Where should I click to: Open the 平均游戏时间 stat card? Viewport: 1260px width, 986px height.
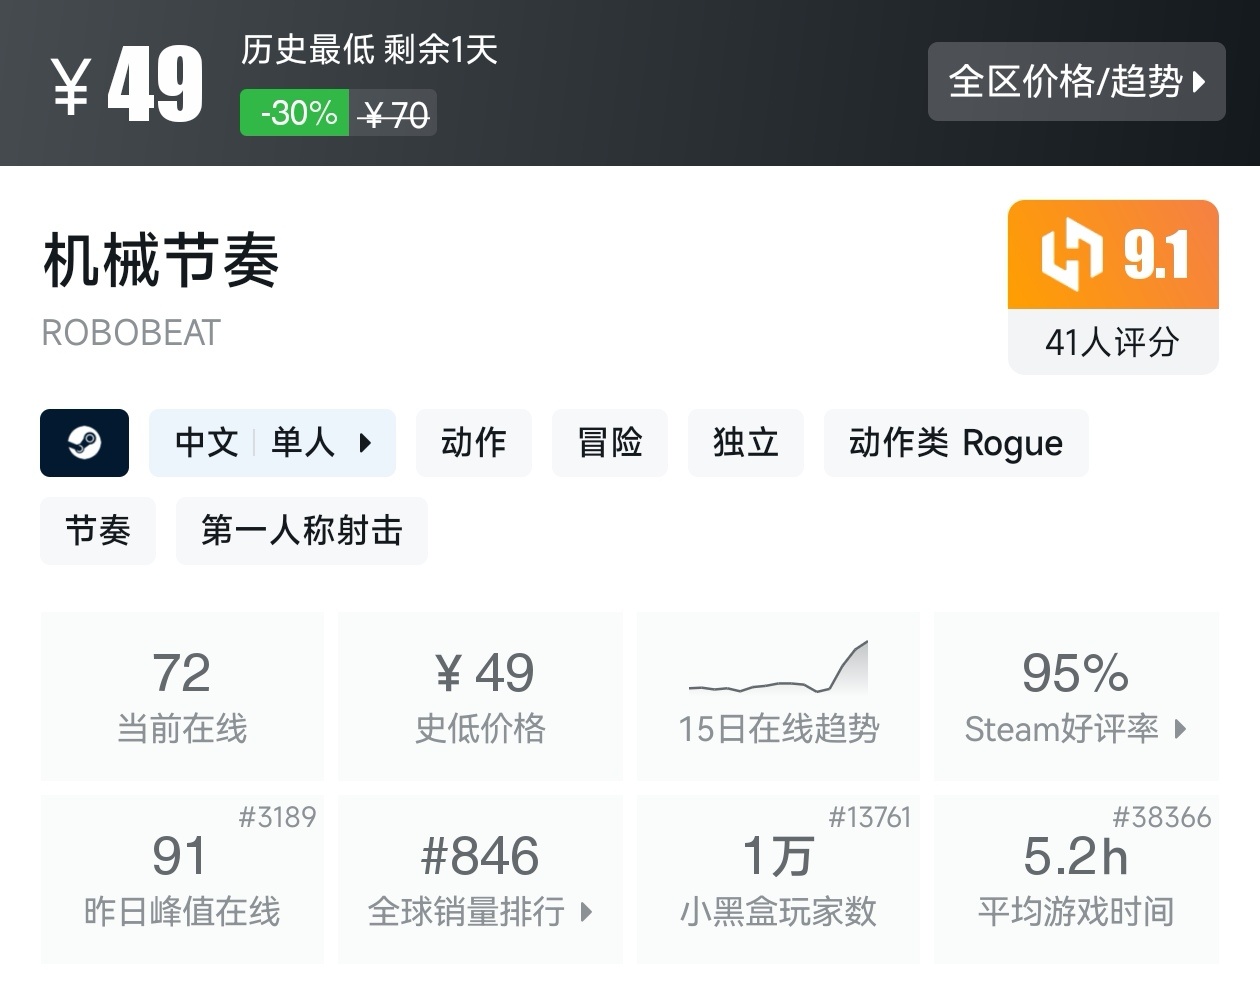1075,880
